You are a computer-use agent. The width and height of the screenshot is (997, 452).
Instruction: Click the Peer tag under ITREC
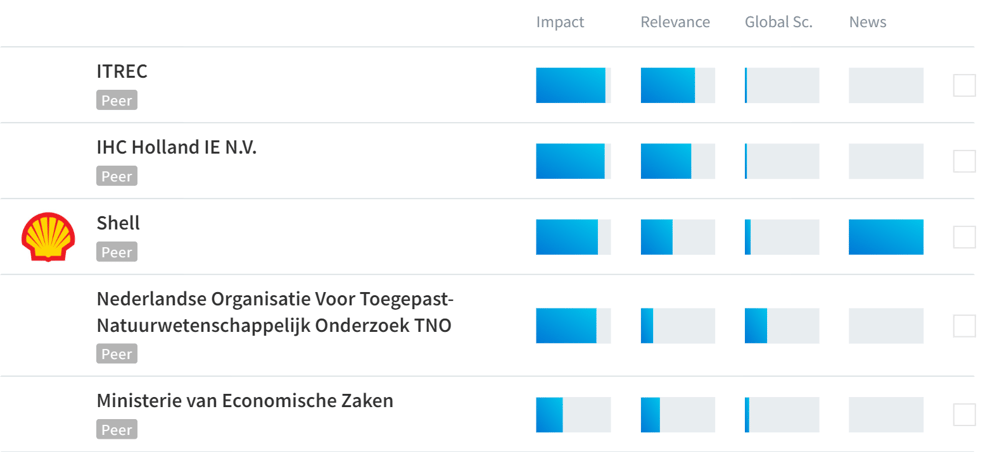click(x=116, y=101)
